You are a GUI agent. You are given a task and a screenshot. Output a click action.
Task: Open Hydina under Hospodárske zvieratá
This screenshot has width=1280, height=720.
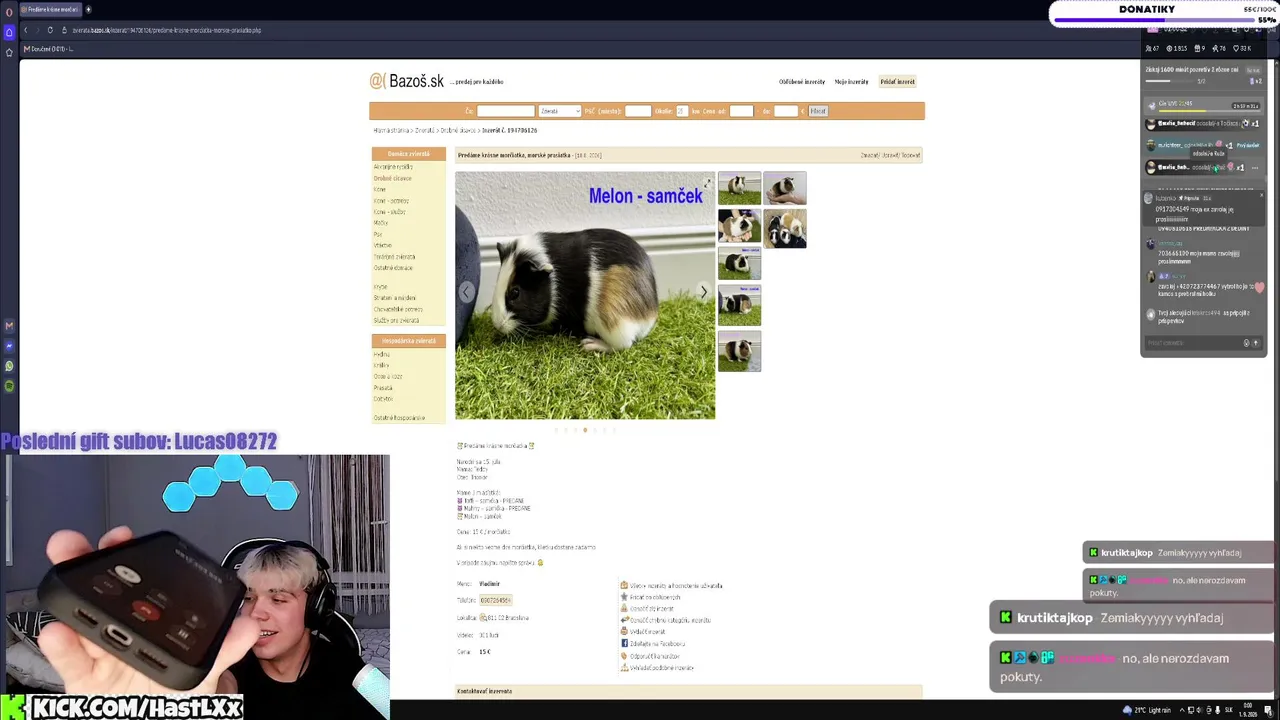[381, 355]
